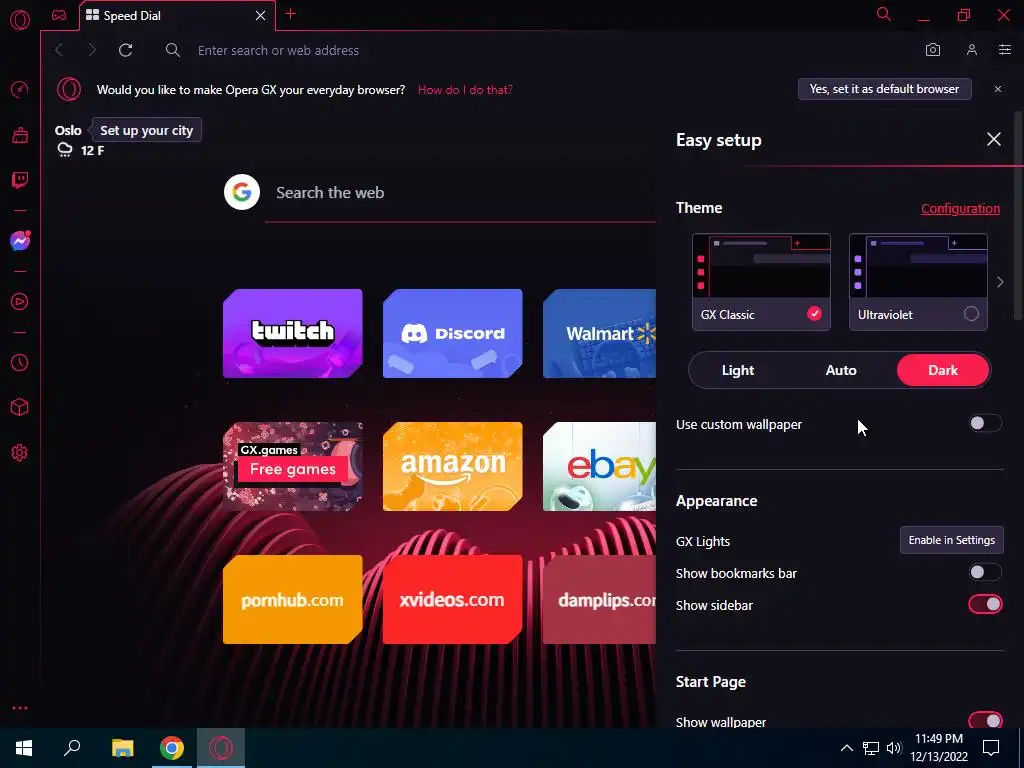Open the Walmart speed dial tile

[599, 333]
